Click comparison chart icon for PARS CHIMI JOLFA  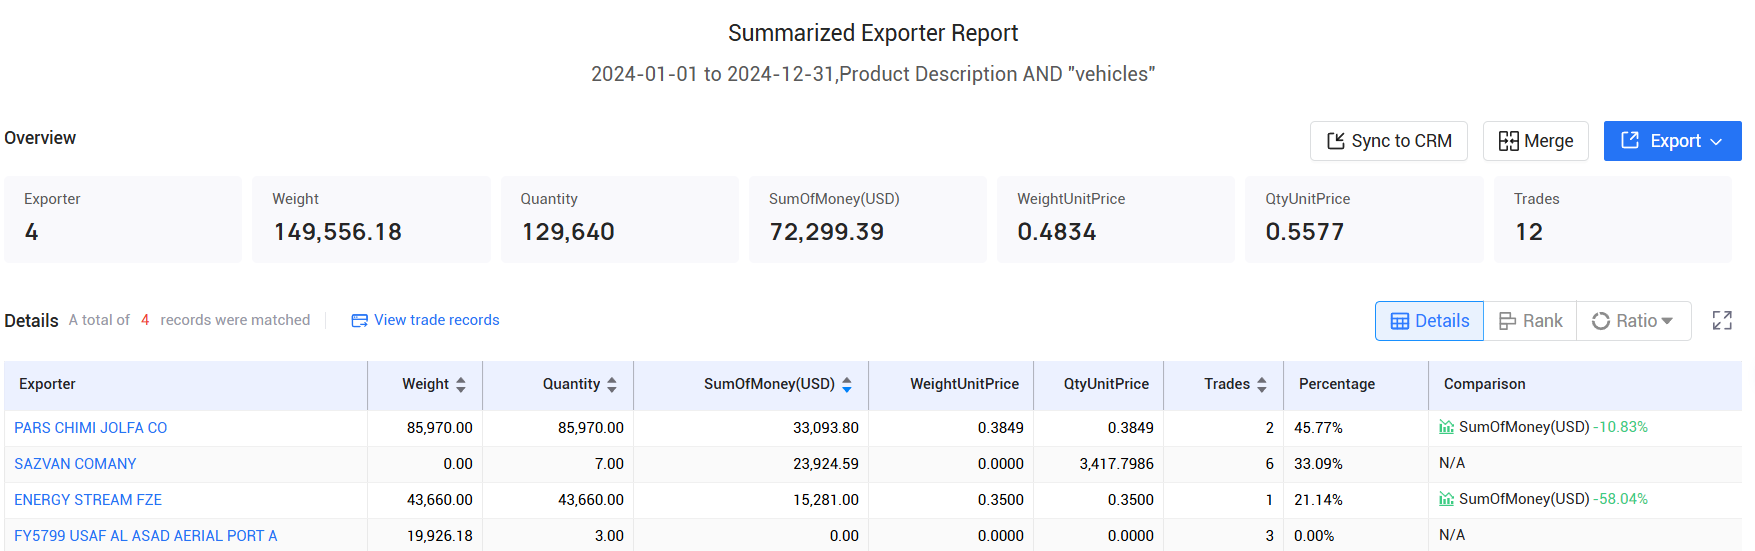pos(1446,427)
